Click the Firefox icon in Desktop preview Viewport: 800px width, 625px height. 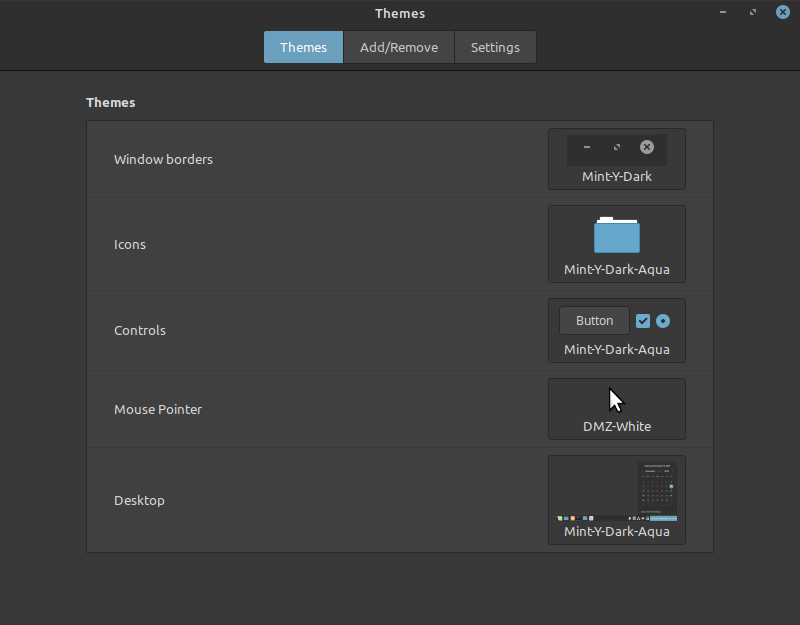[x=572, y=518]
